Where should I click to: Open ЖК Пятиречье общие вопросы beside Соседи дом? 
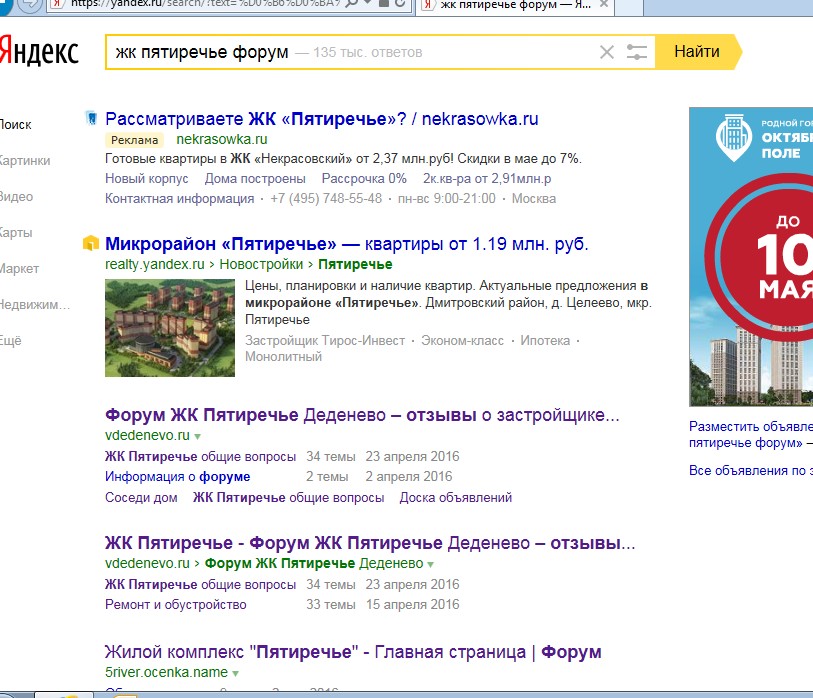click(x=288, y=498)
